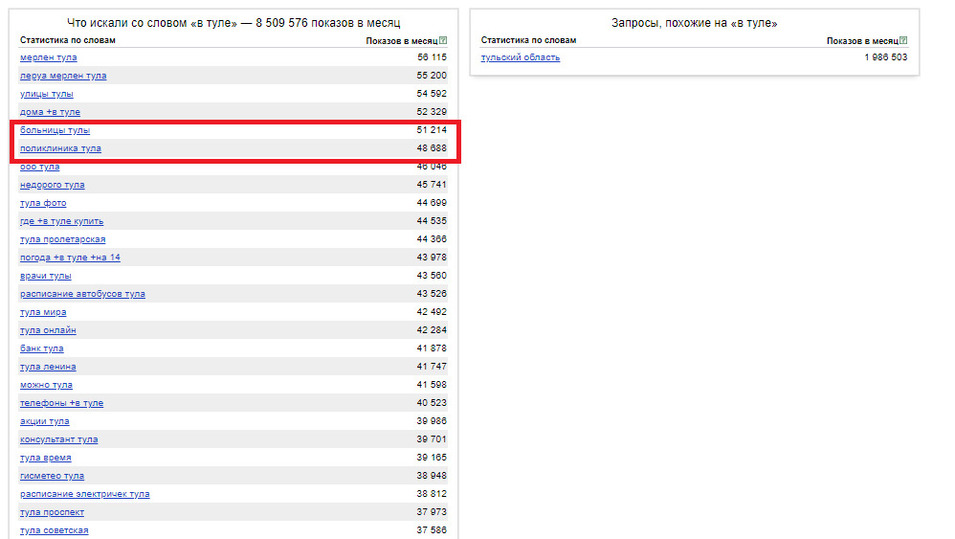The image size is (955, 539).
Task: Click 'Статистика по словам' header in right panel
Action: click(x=528, y=40)
